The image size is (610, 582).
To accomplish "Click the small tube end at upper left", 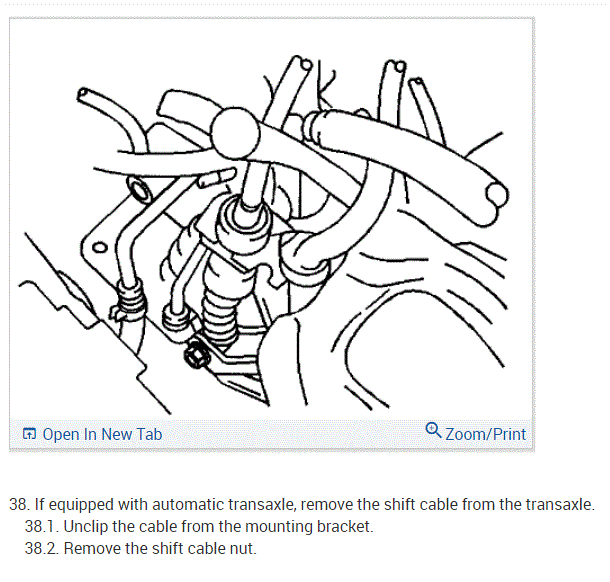I will pyautogui.click(x=82, y=93).
